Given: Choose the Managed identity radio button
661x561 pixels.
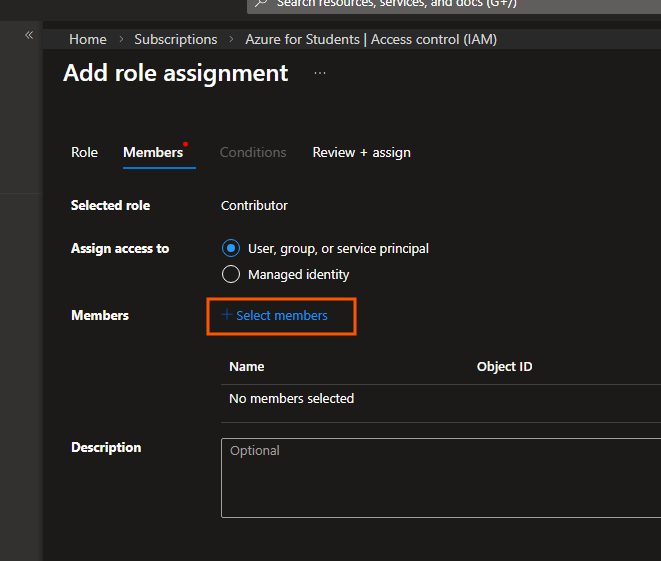Looking at the screenshot, I should point(231,274).
